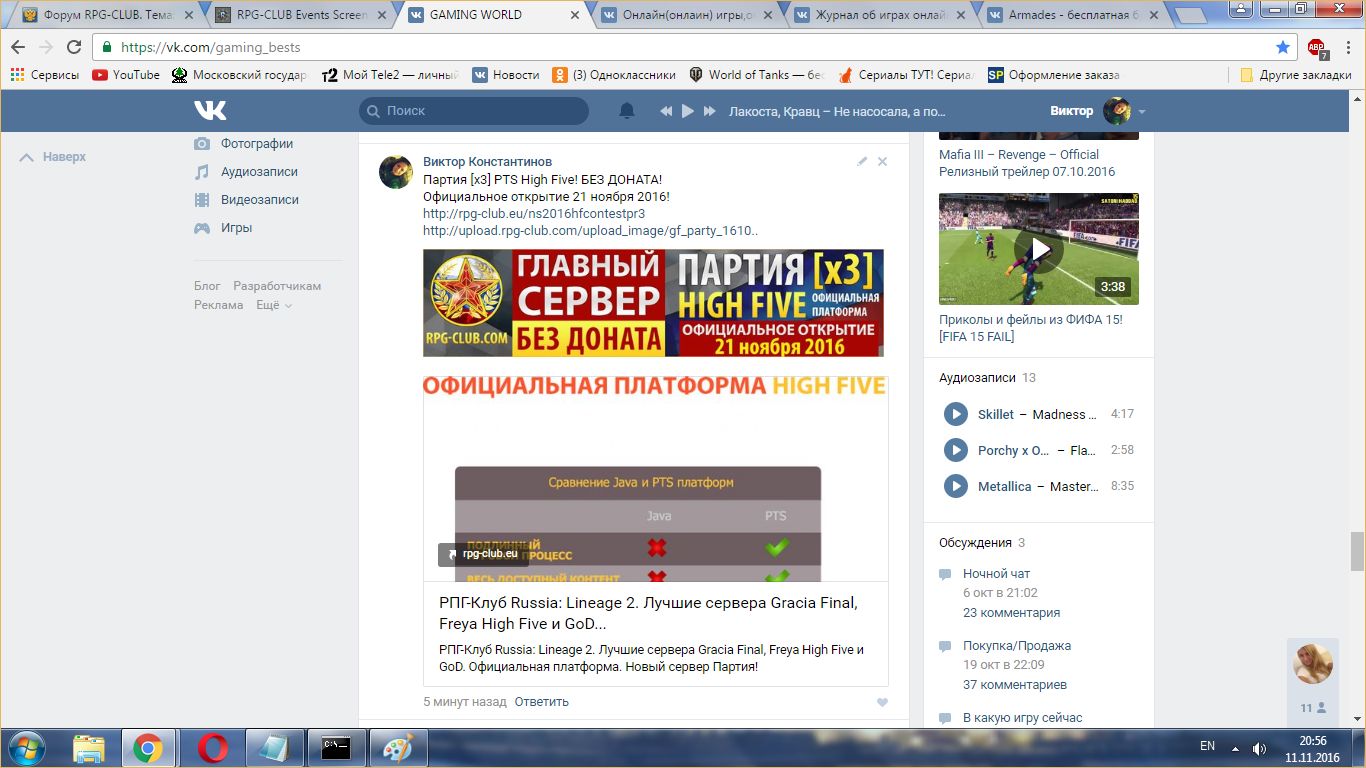Open the Windows Start button

point(27,747)
